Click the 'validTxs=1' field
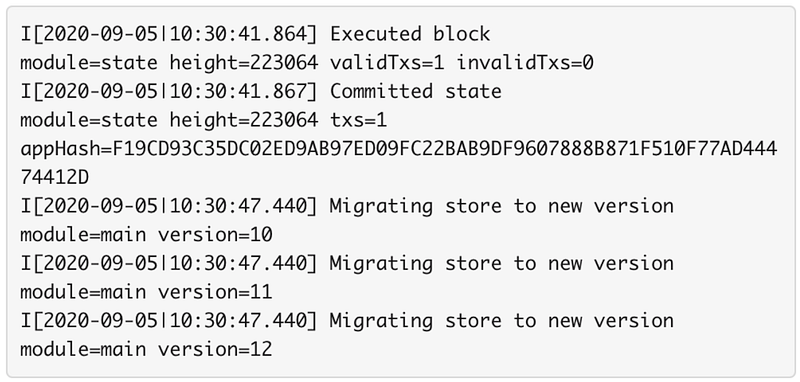 coord(387,63)
